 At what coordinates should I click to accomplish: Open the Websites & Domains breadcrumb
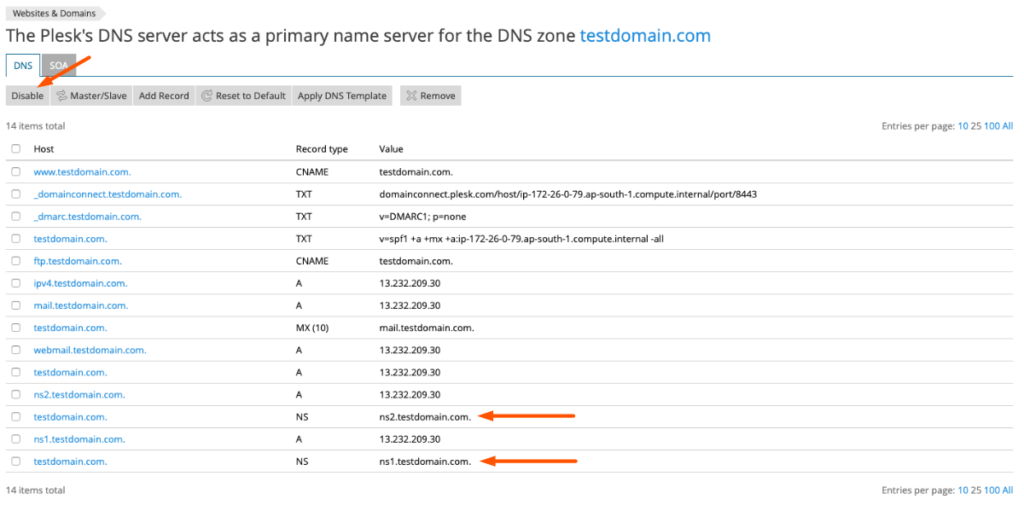pos(54,13)
